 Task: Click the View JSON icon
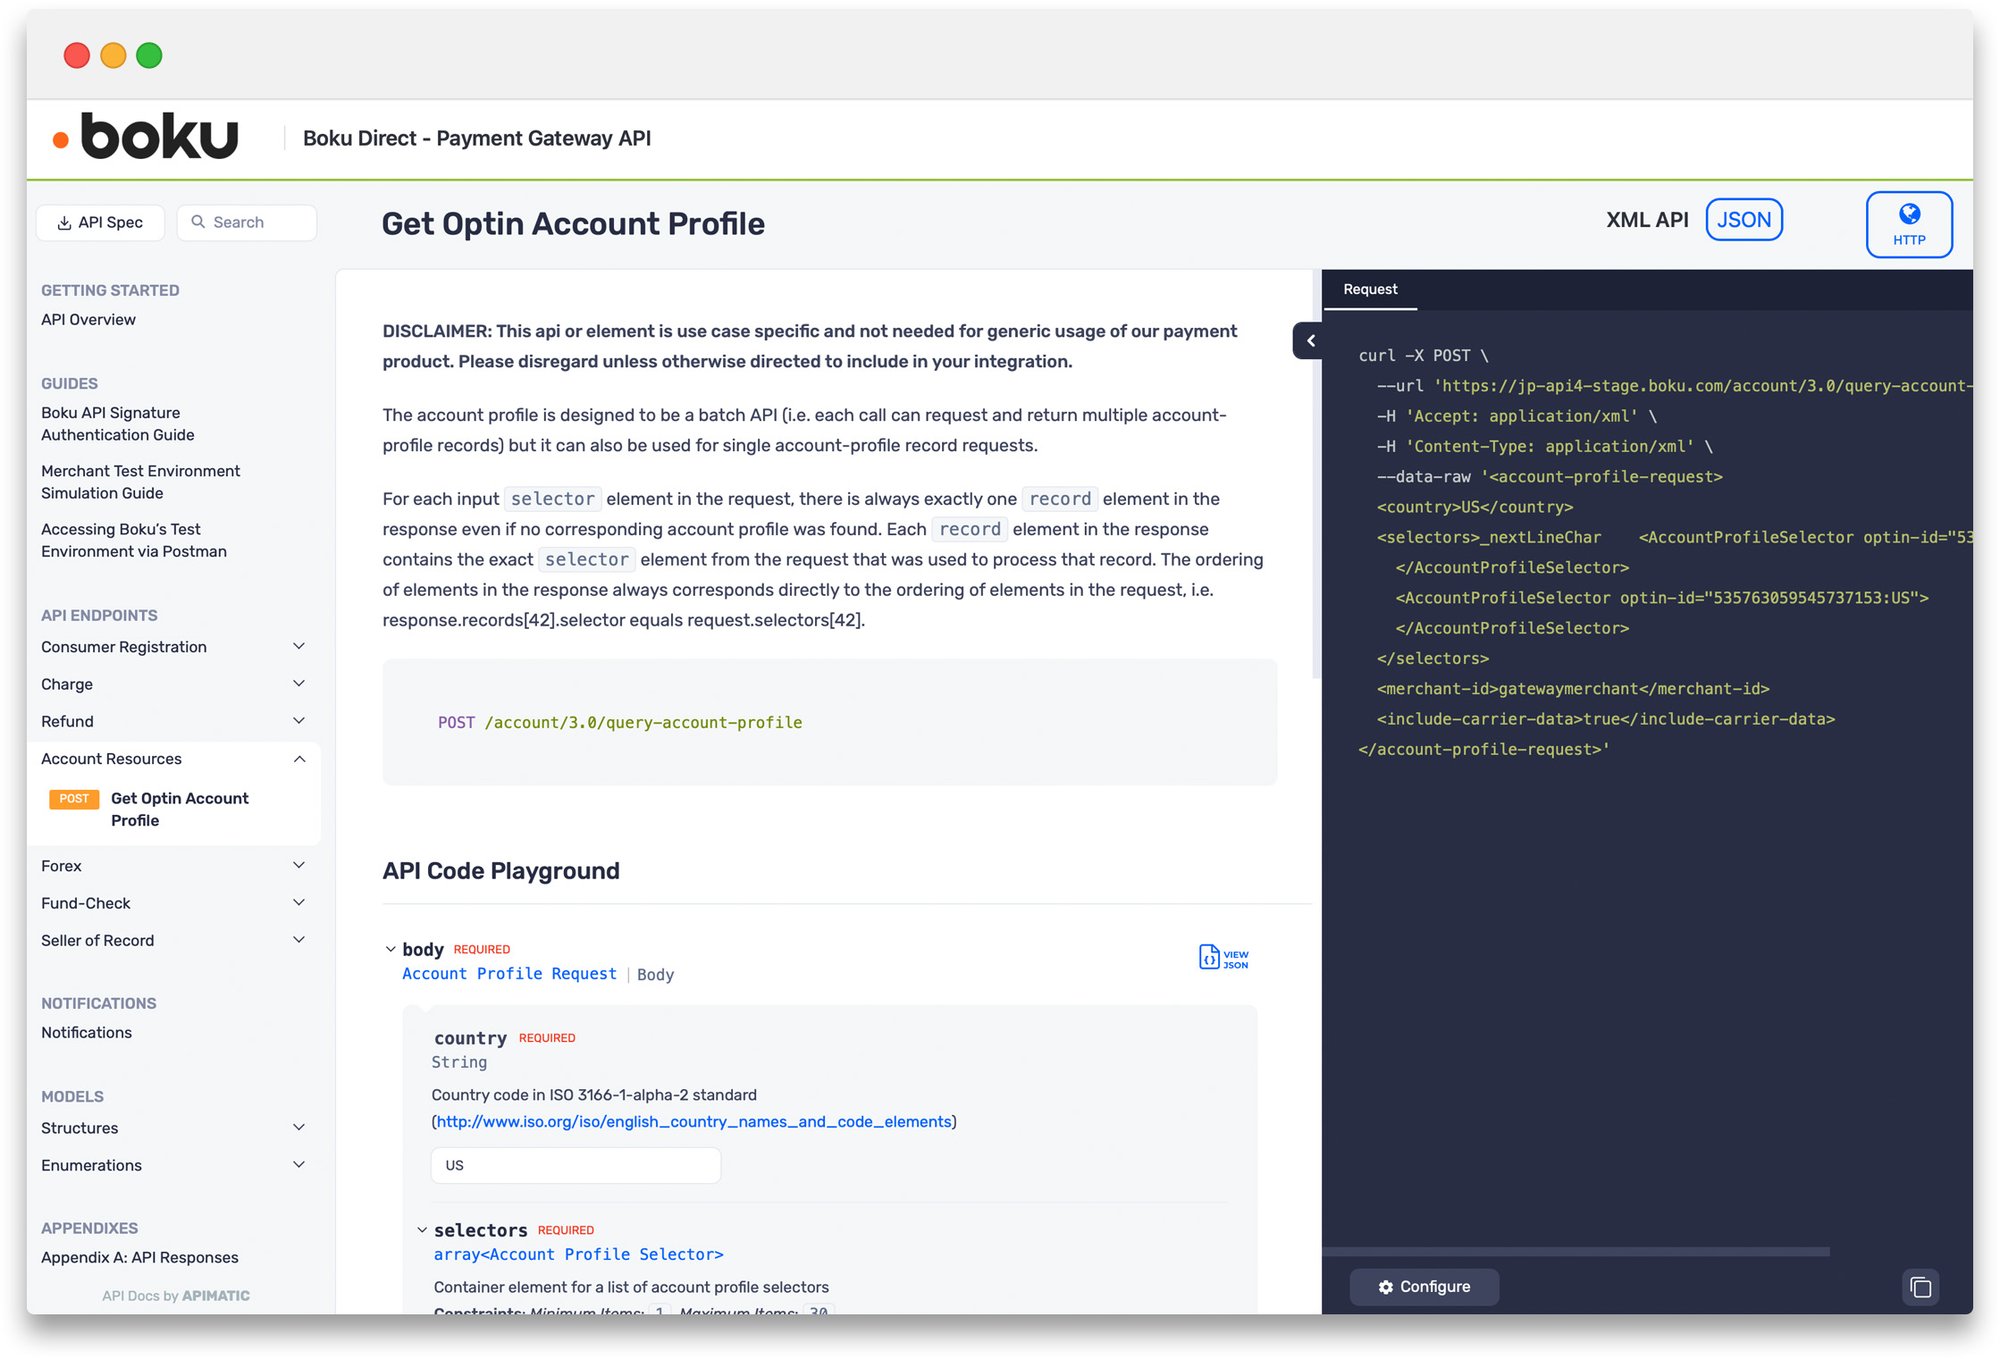(x=1223, y=958)
